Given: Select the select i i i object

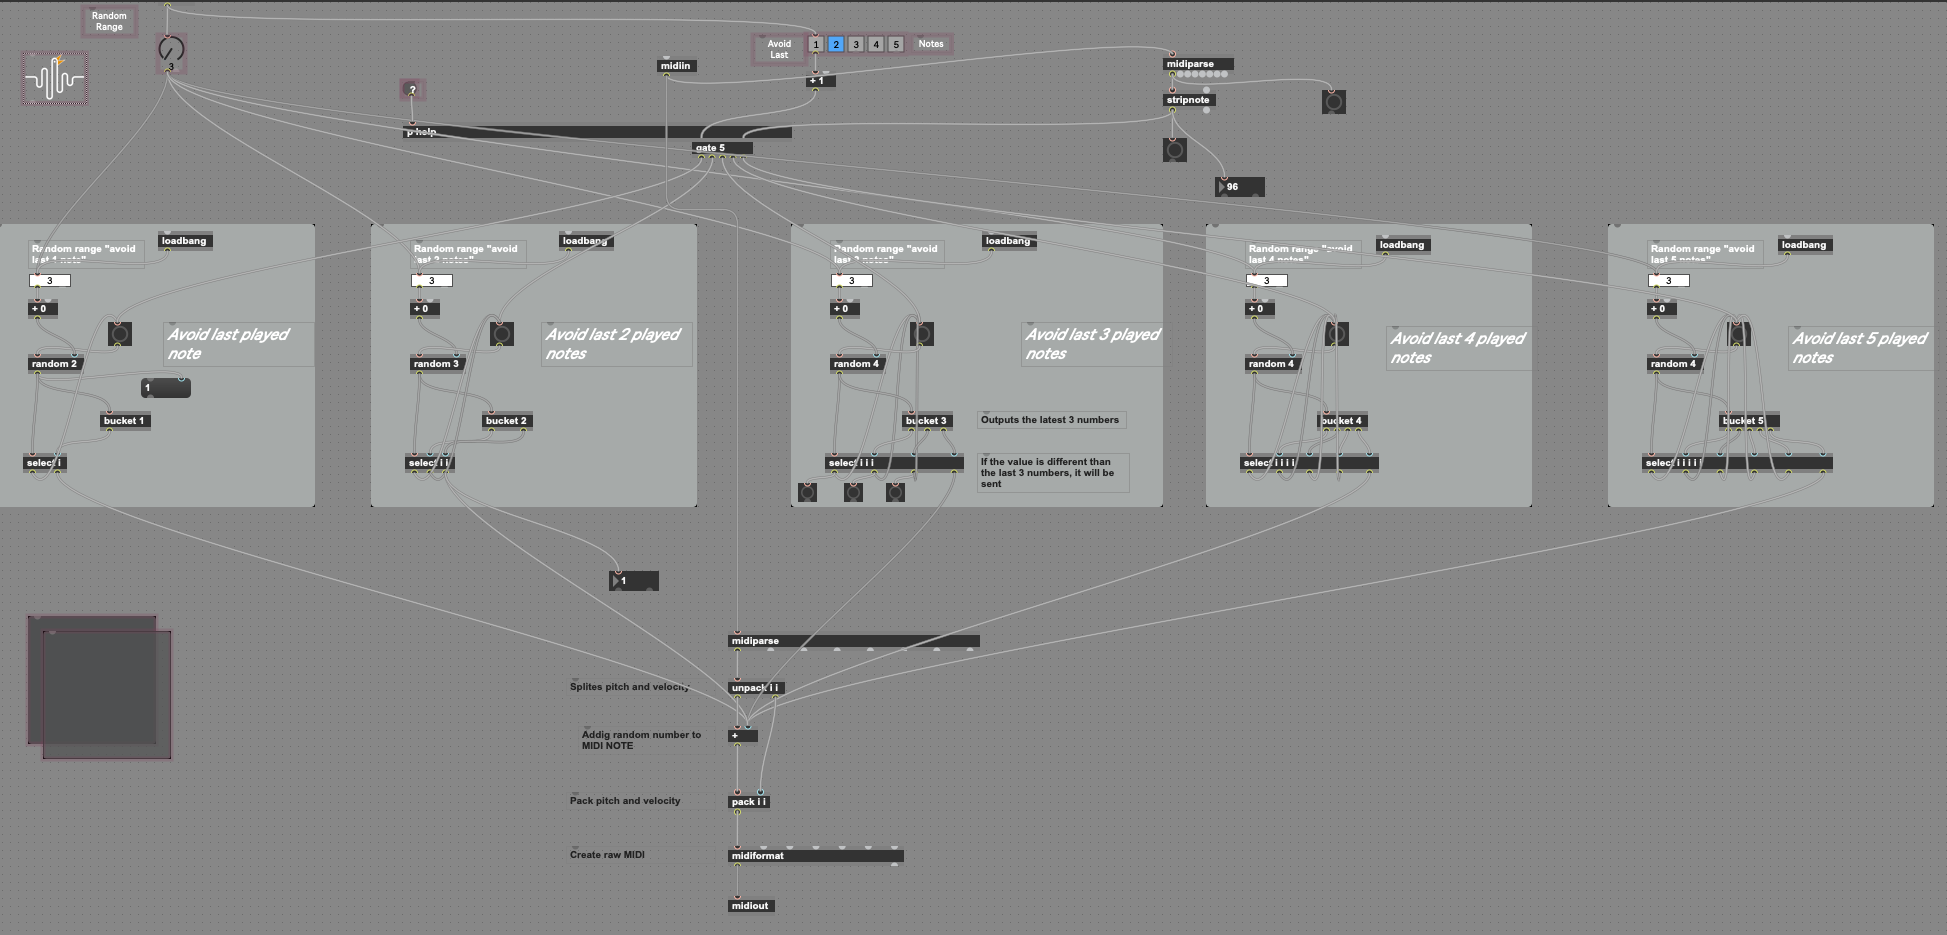Looking at the screenshot, I should (895, 463).
